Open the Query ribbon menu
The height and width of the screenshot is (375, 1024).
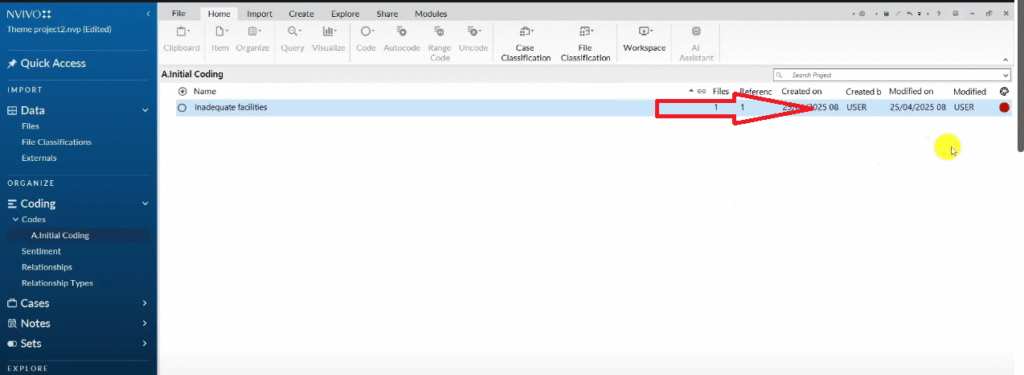coord(293,39)
